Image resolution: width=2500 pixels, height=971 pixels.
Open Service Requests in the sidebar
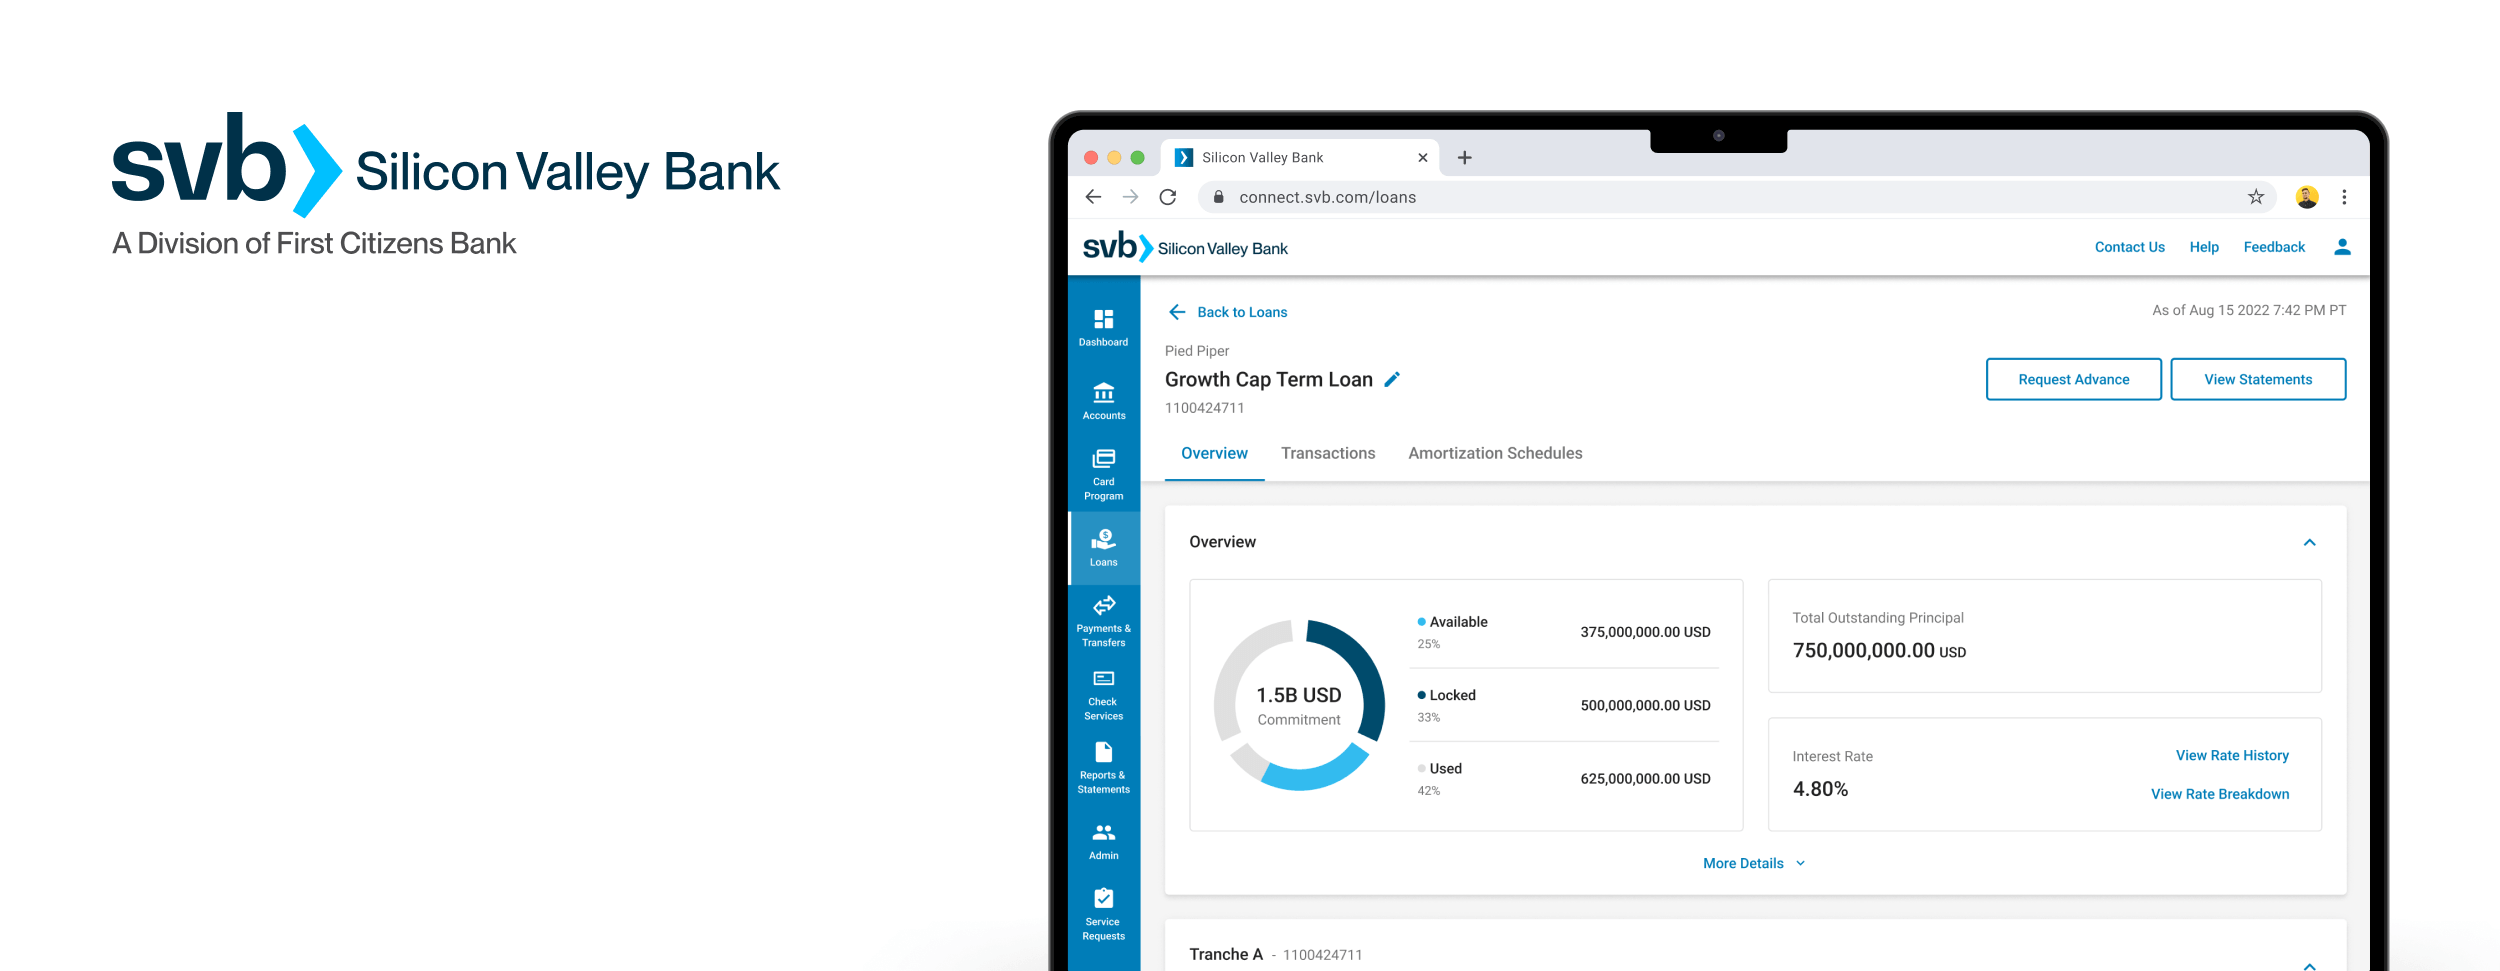1103,914
